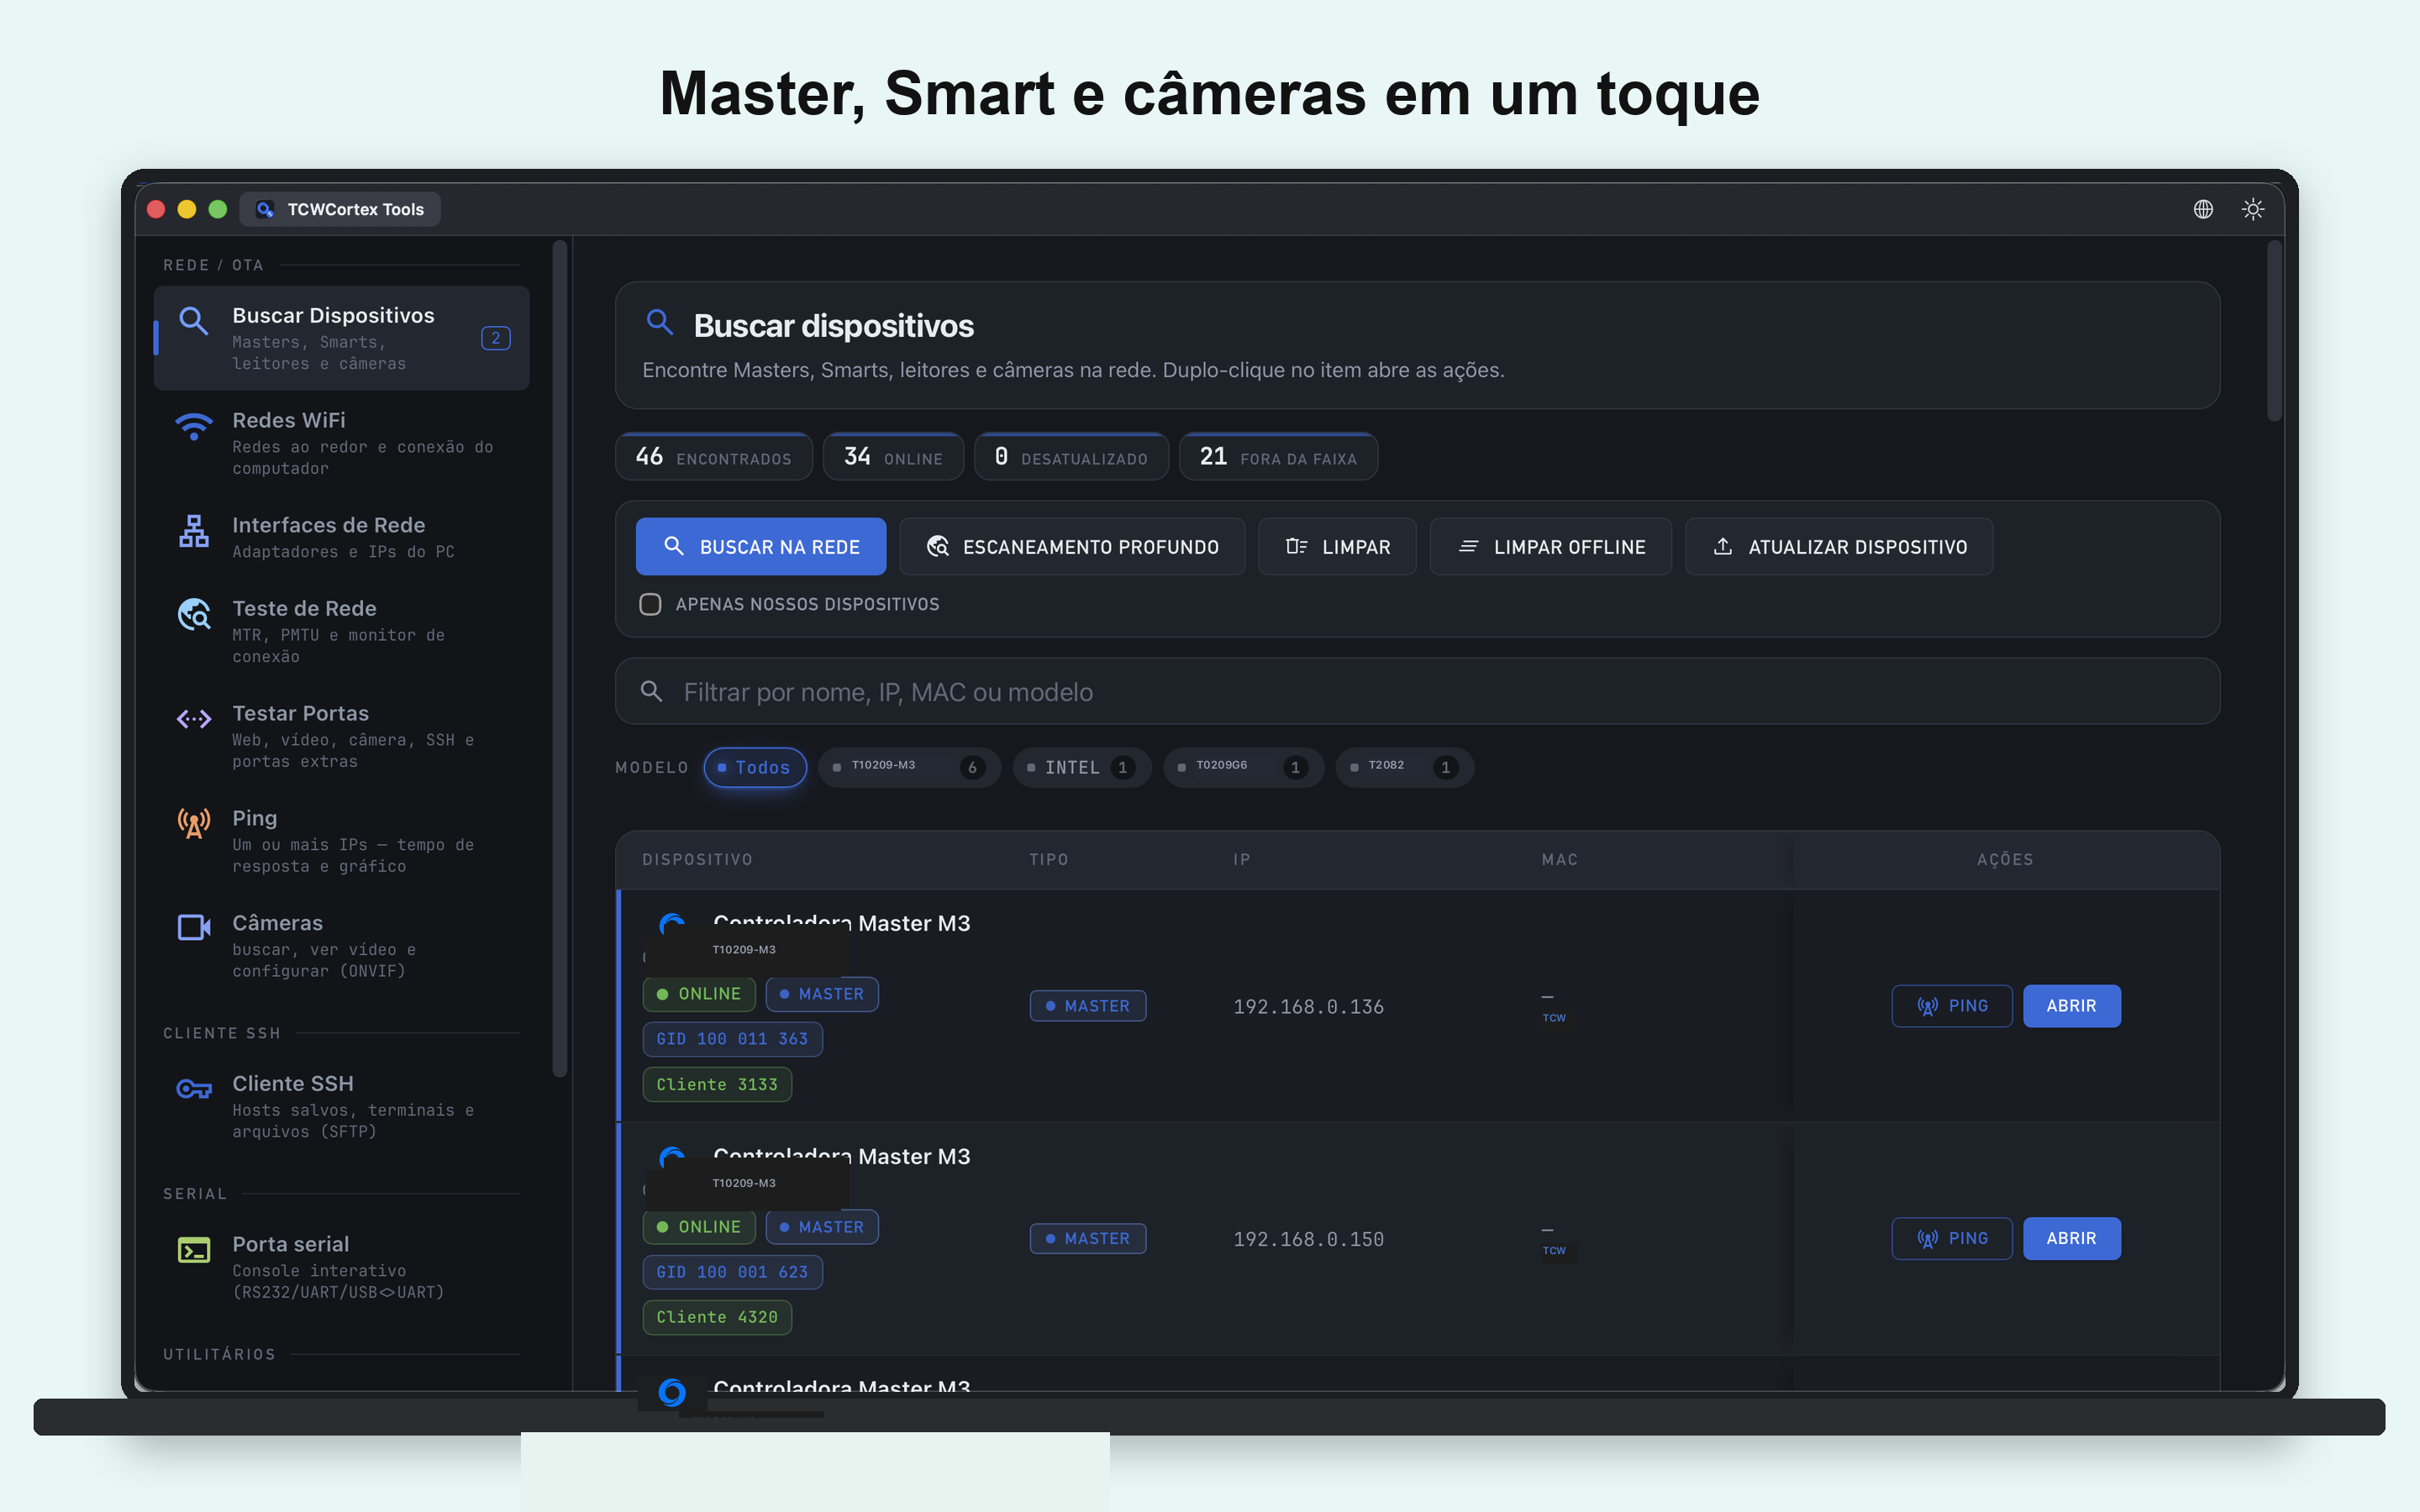Click the main content vertical scrollbar
Image resolution: width=2420 pixels, height=1512 pixels.
2273,332
